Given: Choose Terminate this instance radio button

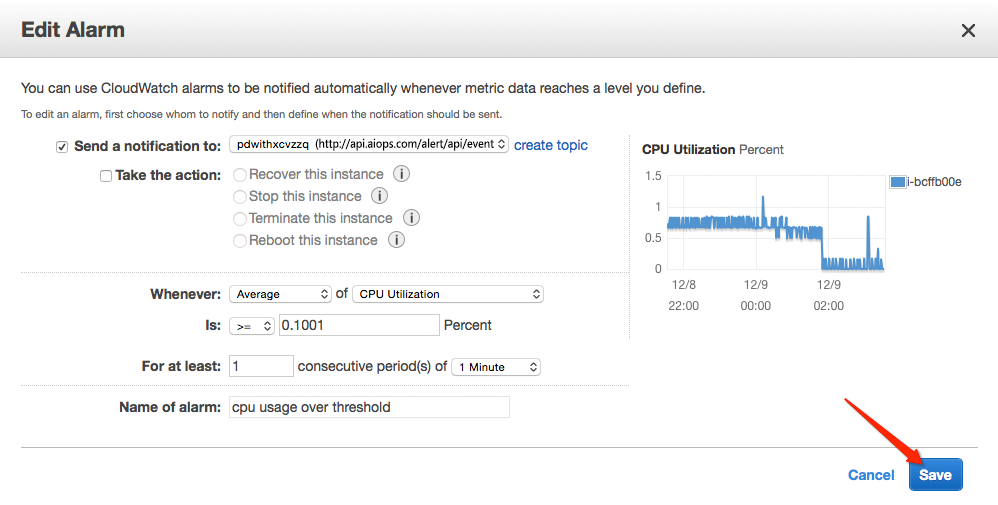Looking at the screenshot, I should [x=240, y=218].
